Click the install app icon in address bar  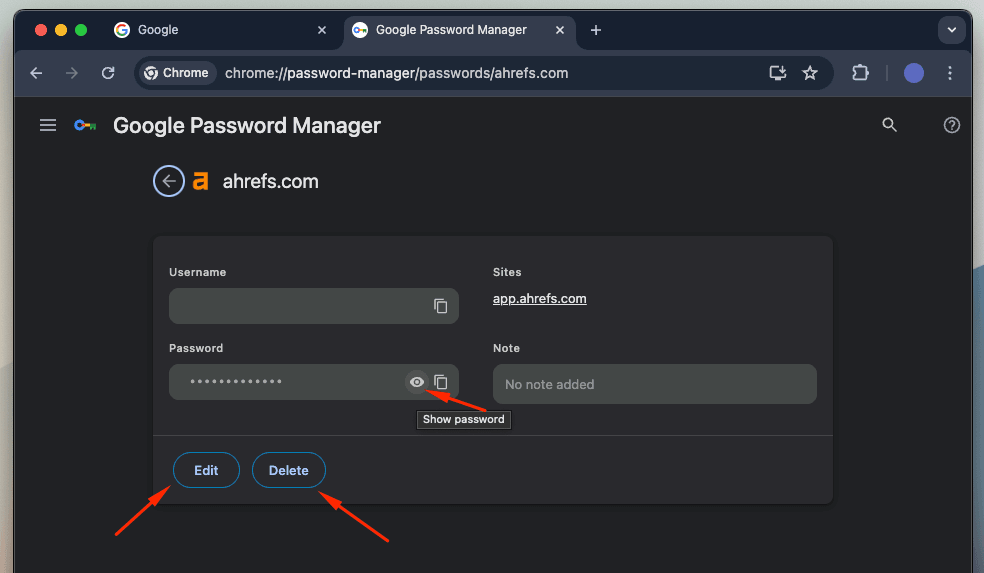coord(777,73)
